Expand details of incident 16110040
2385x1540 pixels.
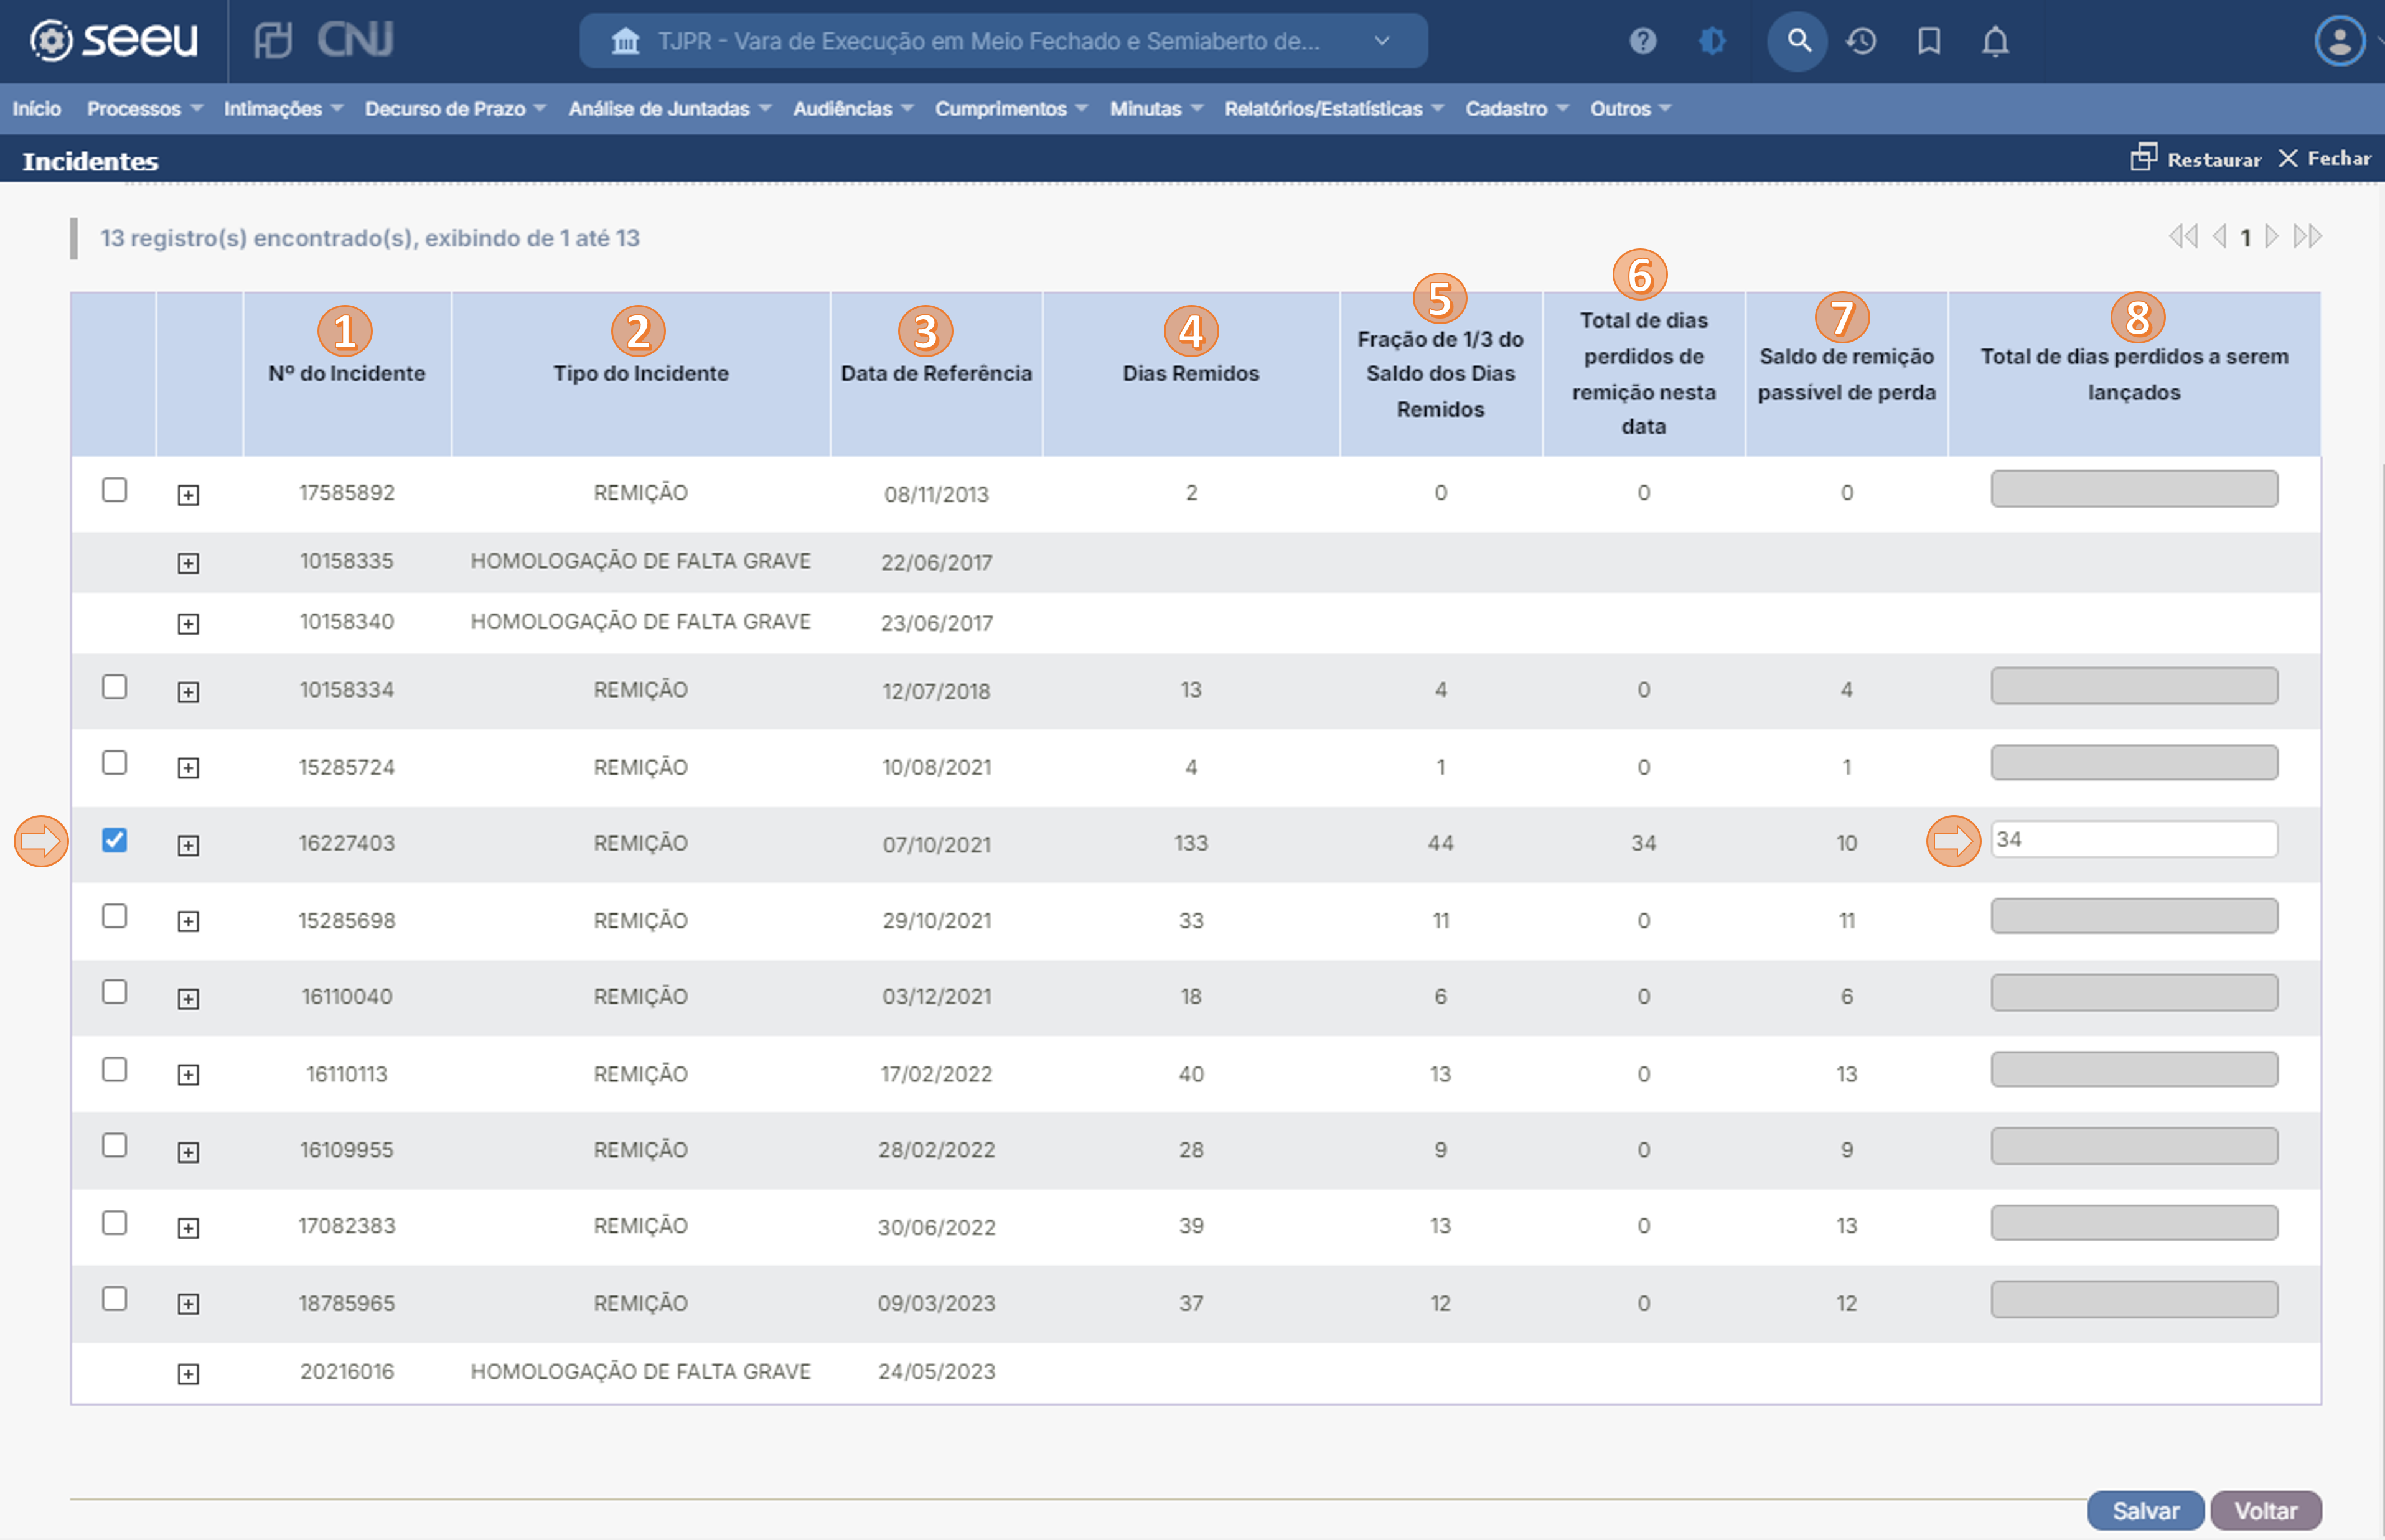tap(188, 998)
